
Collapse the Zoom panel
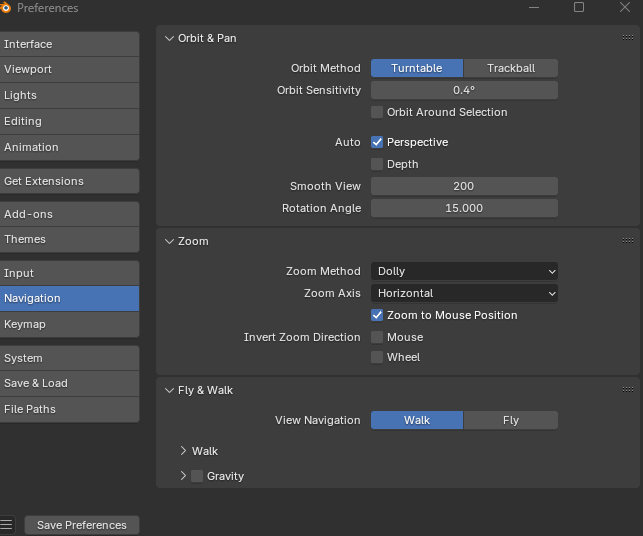click(169, 241)
